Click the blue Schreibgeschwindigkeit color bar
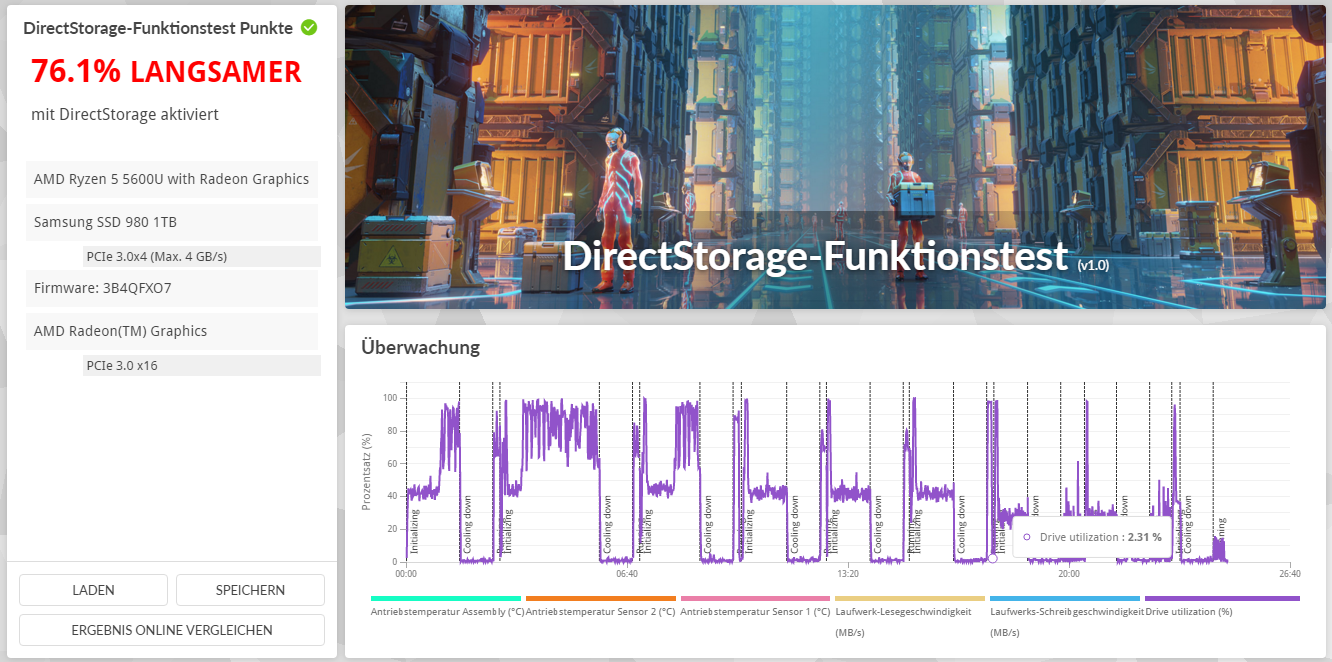 coord(1065,598)
